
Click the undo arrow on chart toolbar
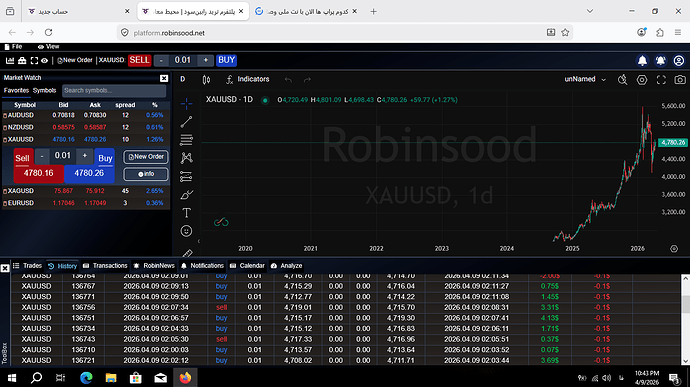tap(288, 80)
